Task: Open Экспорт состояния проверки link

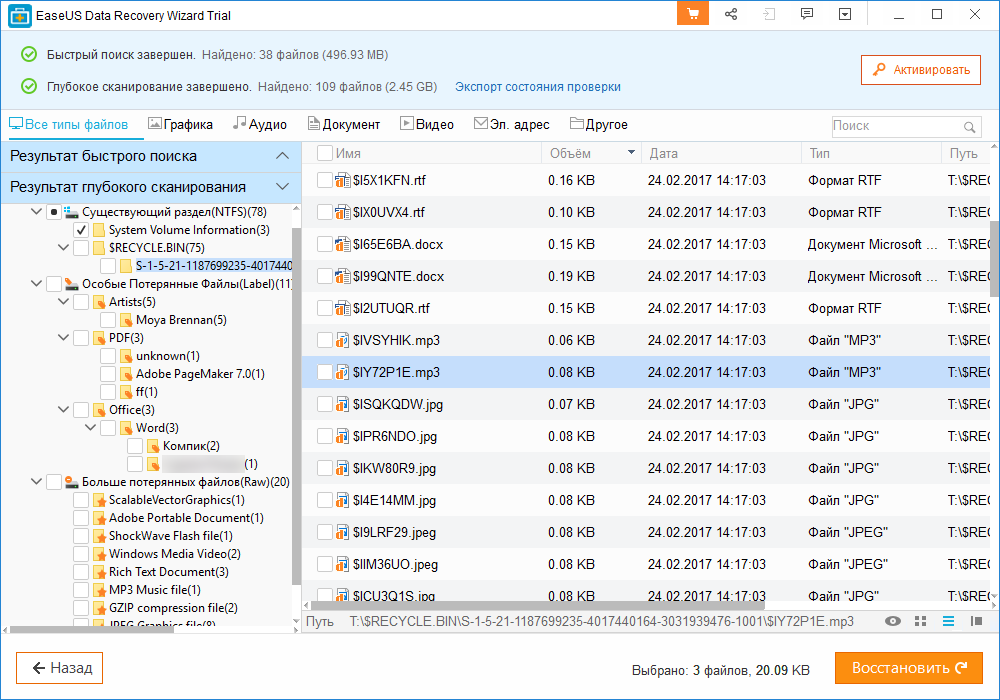Action: tap(538, 87)
